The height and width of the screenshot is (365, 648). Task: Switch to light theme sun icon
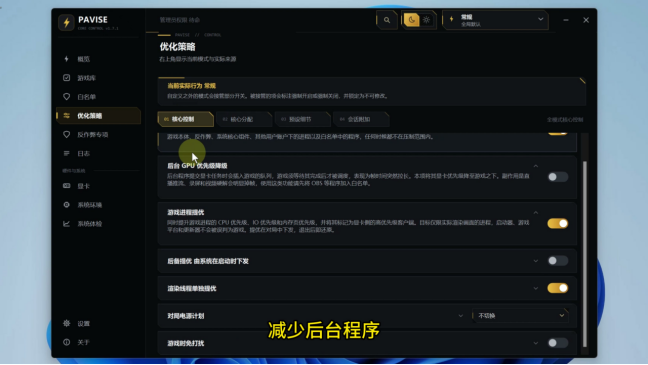coord(426,20)
